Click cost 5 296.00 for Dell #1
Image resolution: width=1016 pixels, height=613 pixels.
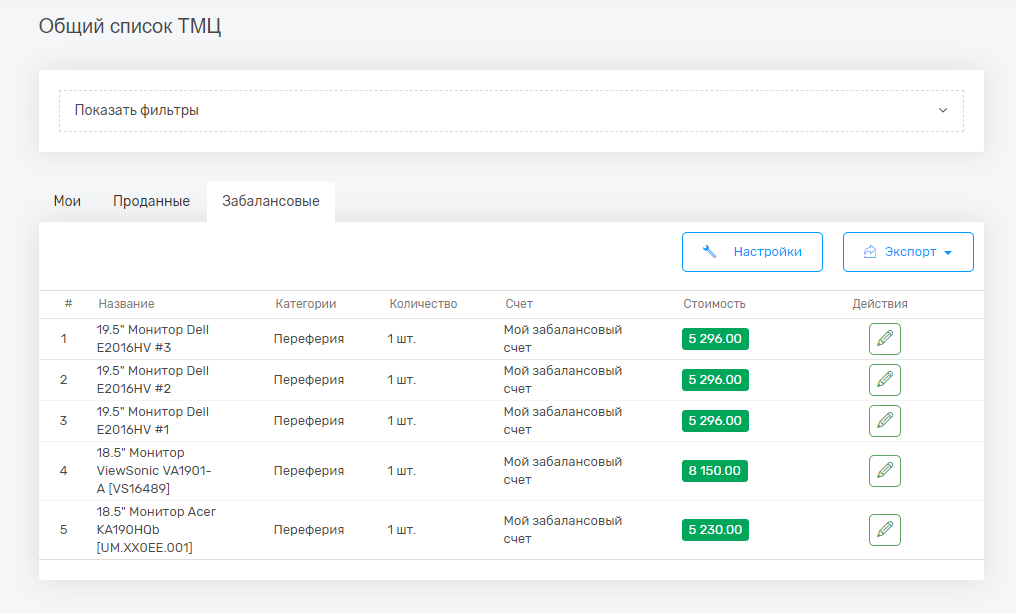tap(715, 421)
